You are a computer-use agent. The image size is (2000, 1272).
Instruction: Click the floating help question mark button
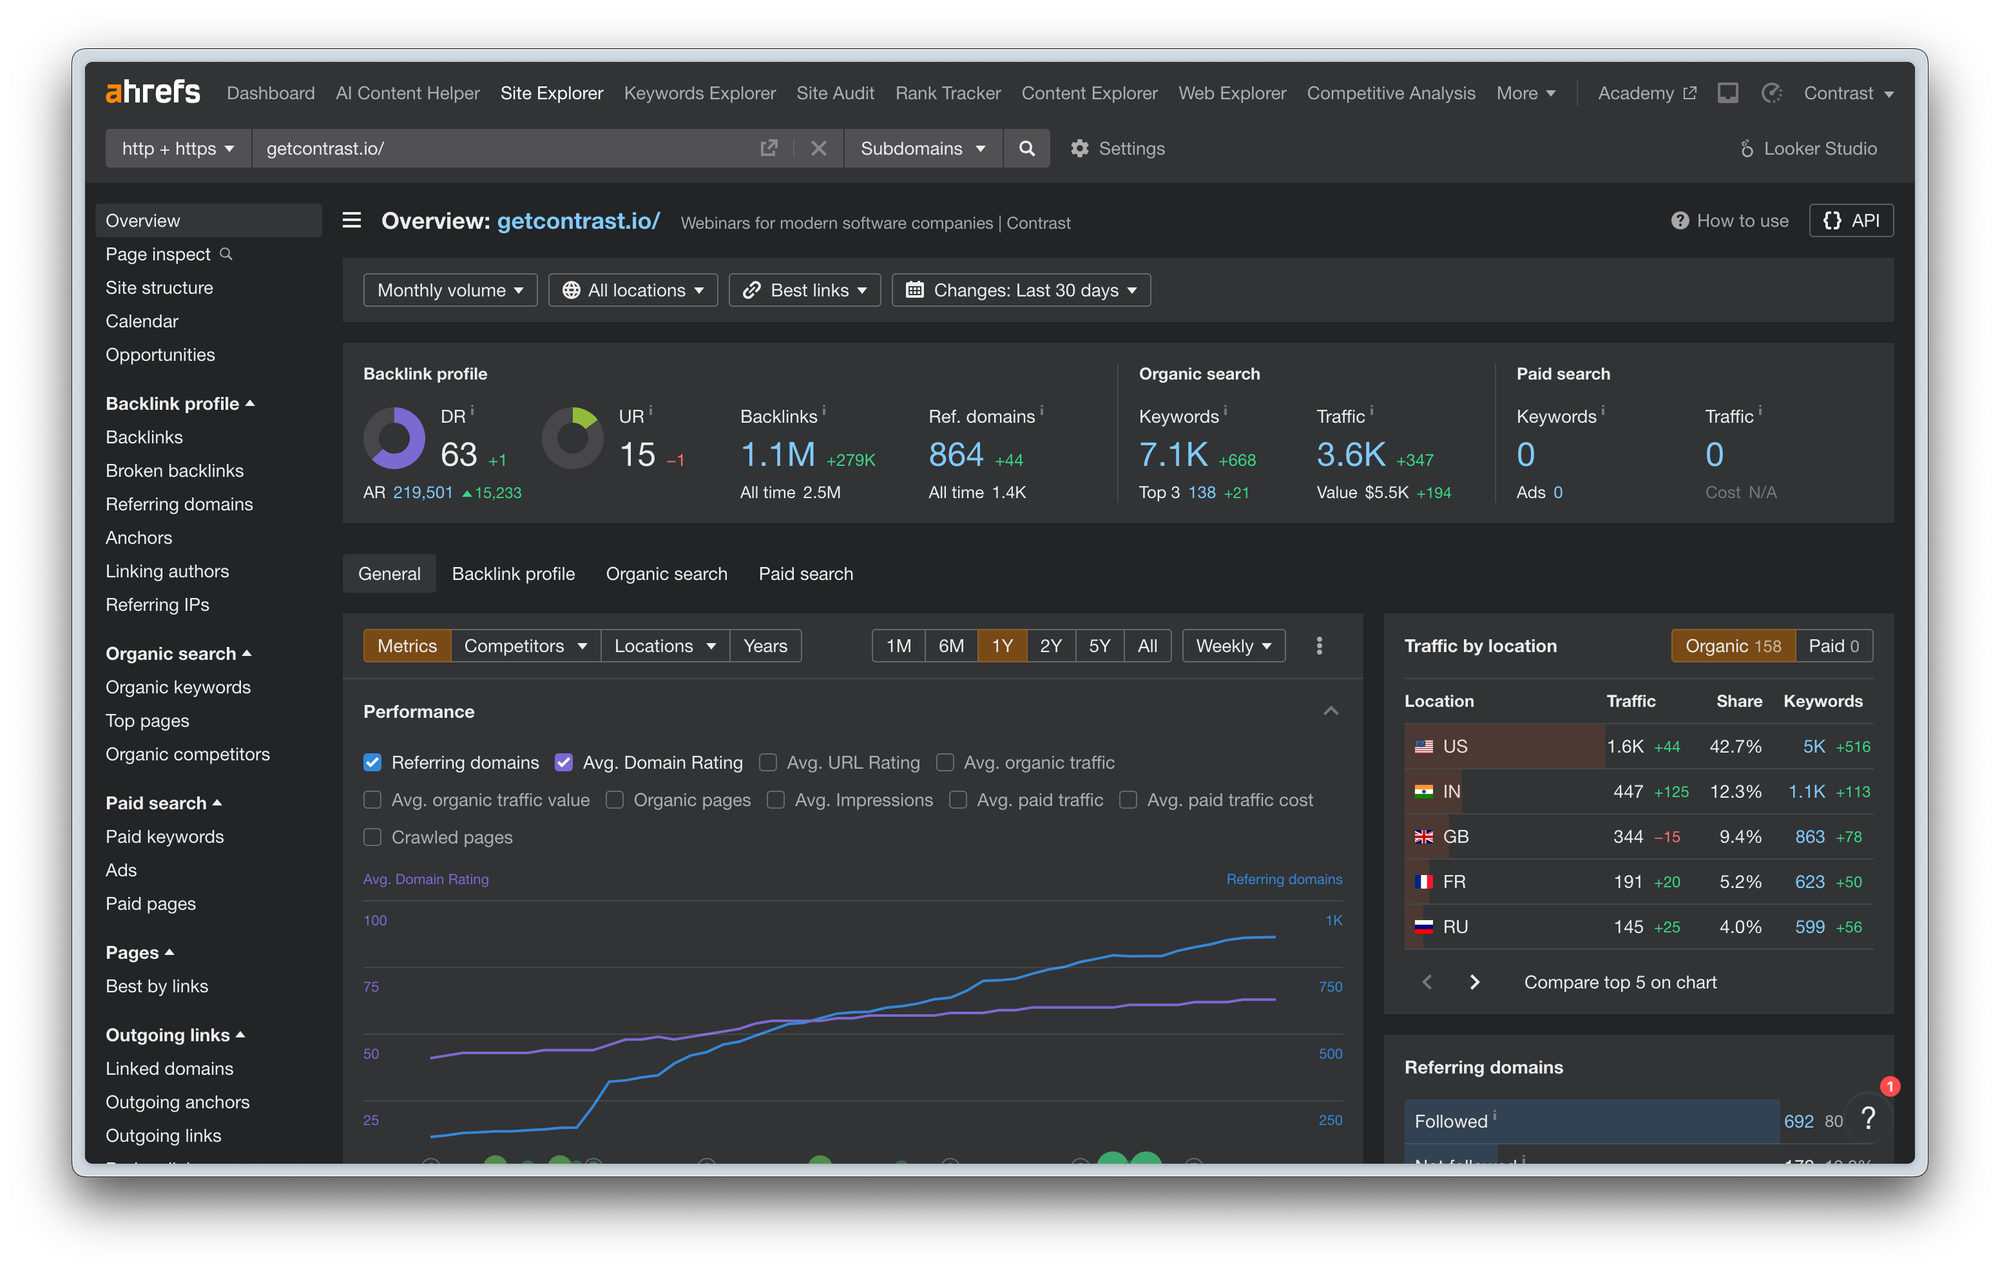click(x=1868, y=1119)
